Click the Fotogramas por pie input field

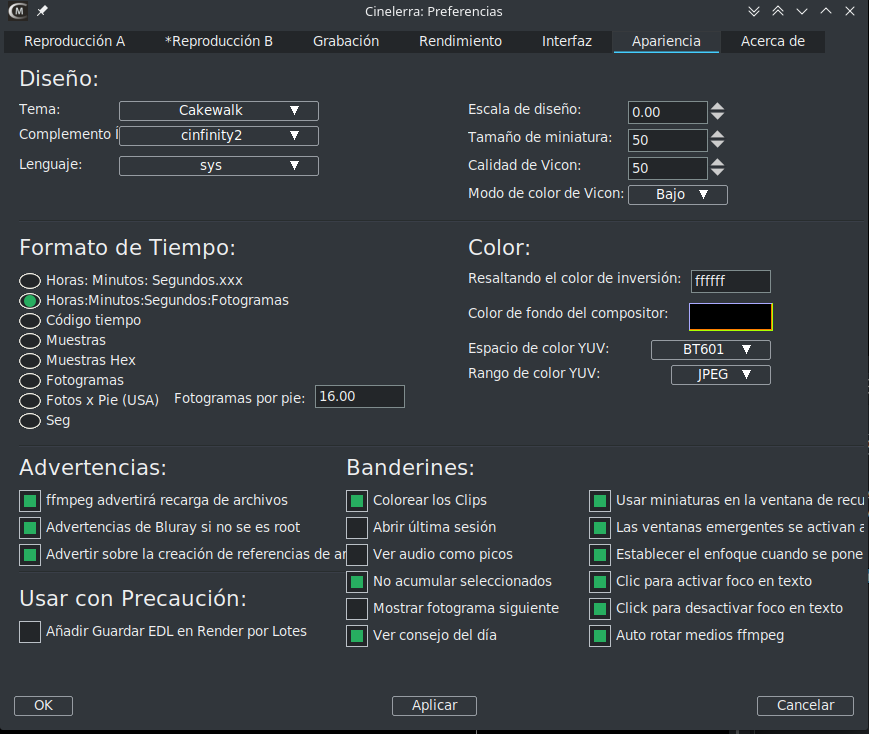pos(359,397)
